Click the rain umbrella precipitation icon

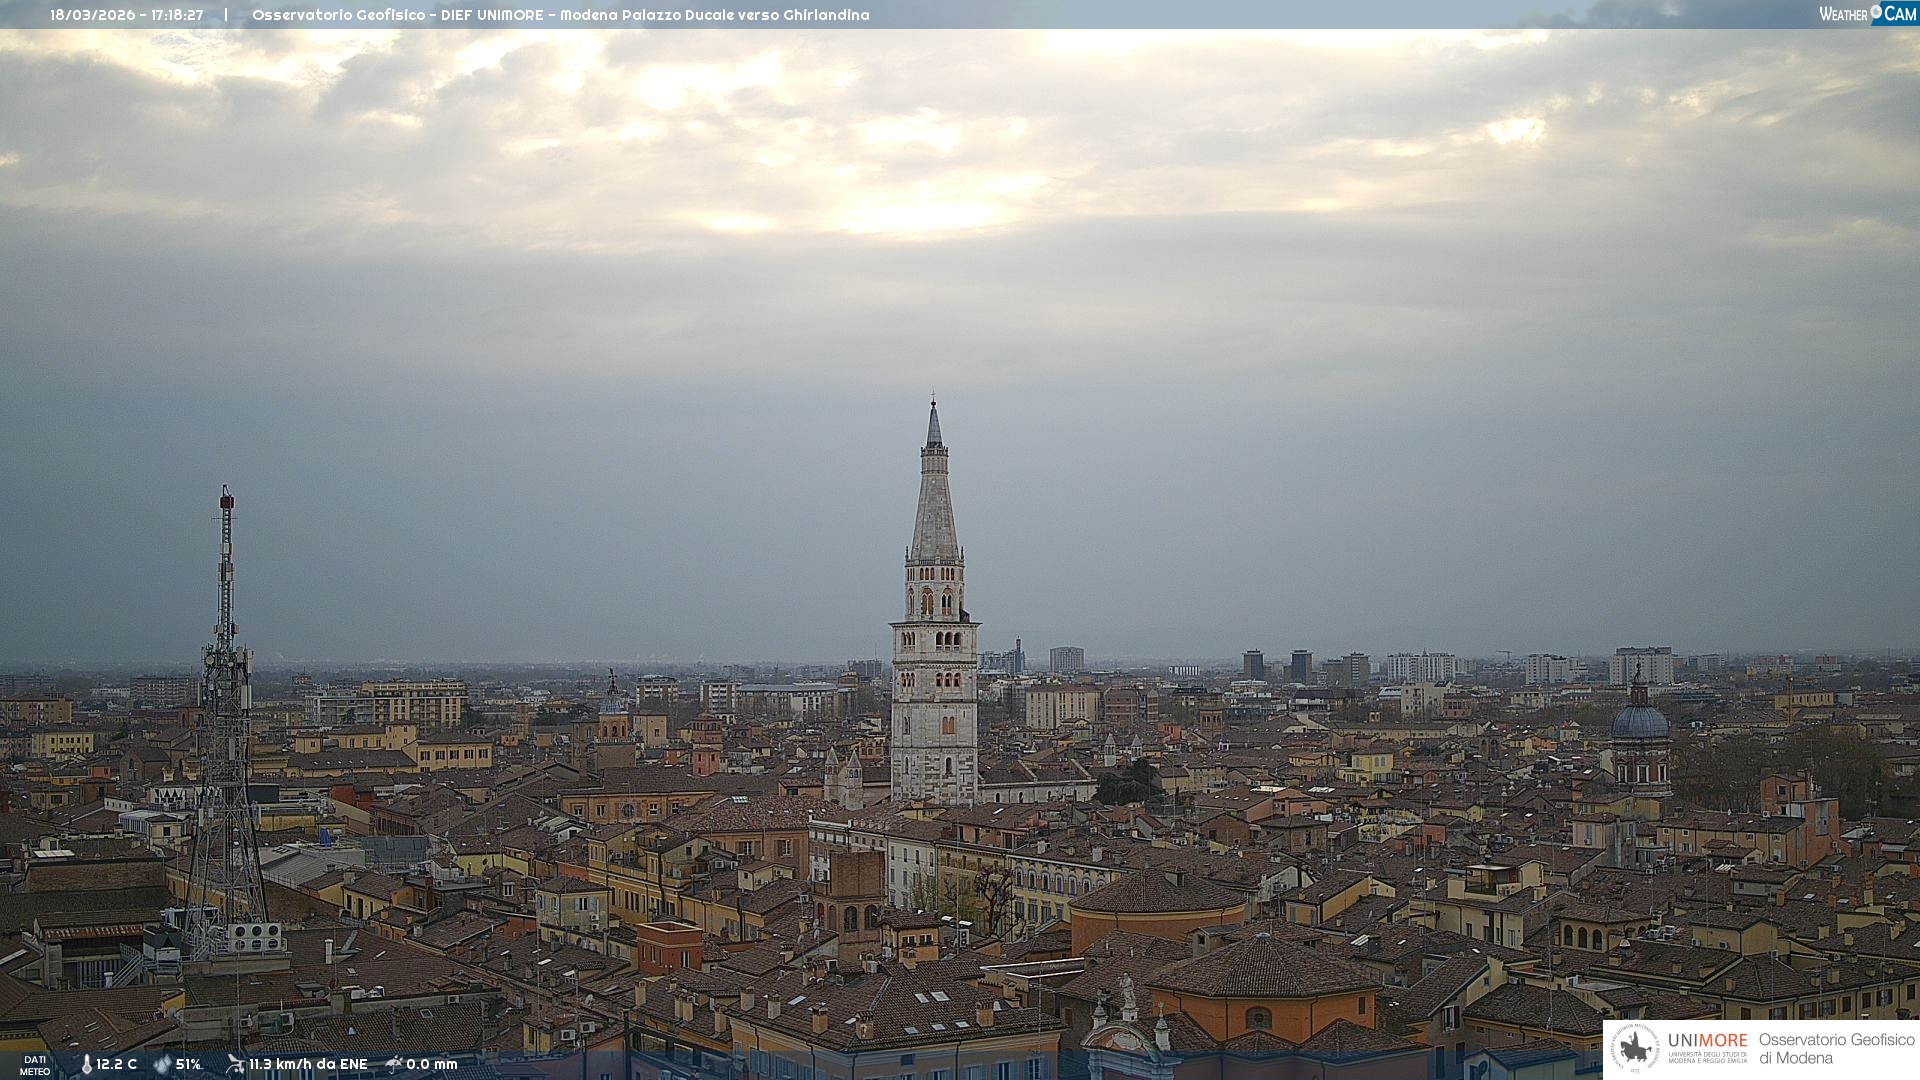394,1064
